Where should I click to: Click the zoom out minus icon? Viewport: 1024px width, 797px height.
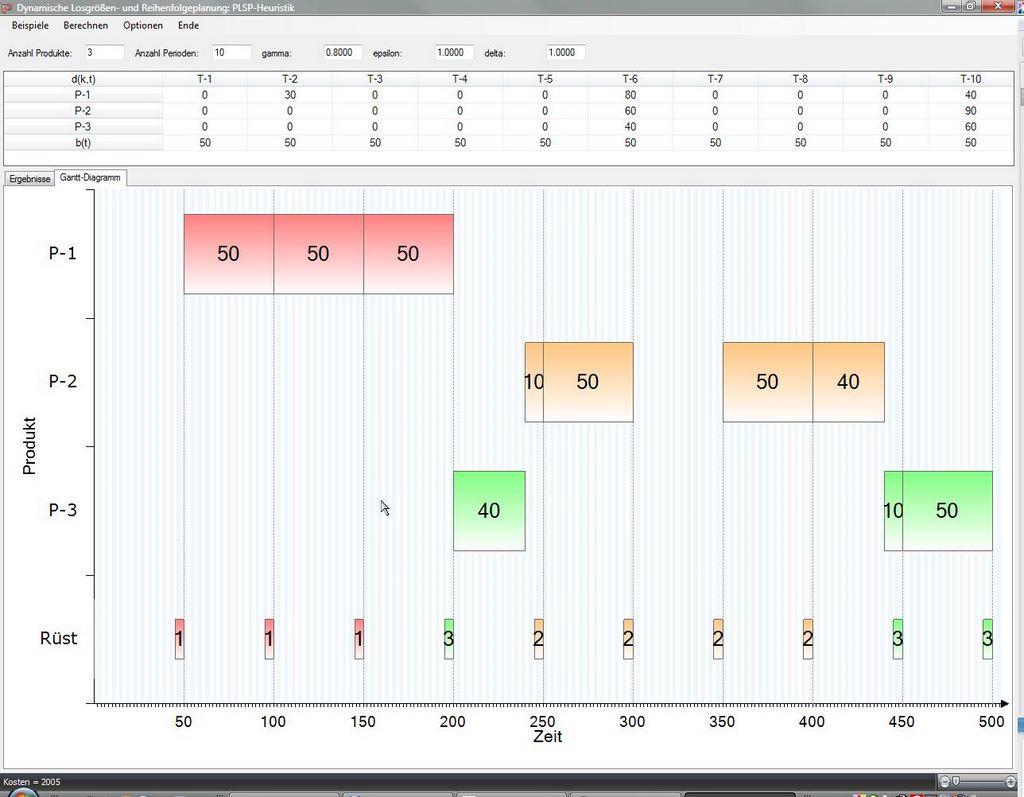pos(945,781)
